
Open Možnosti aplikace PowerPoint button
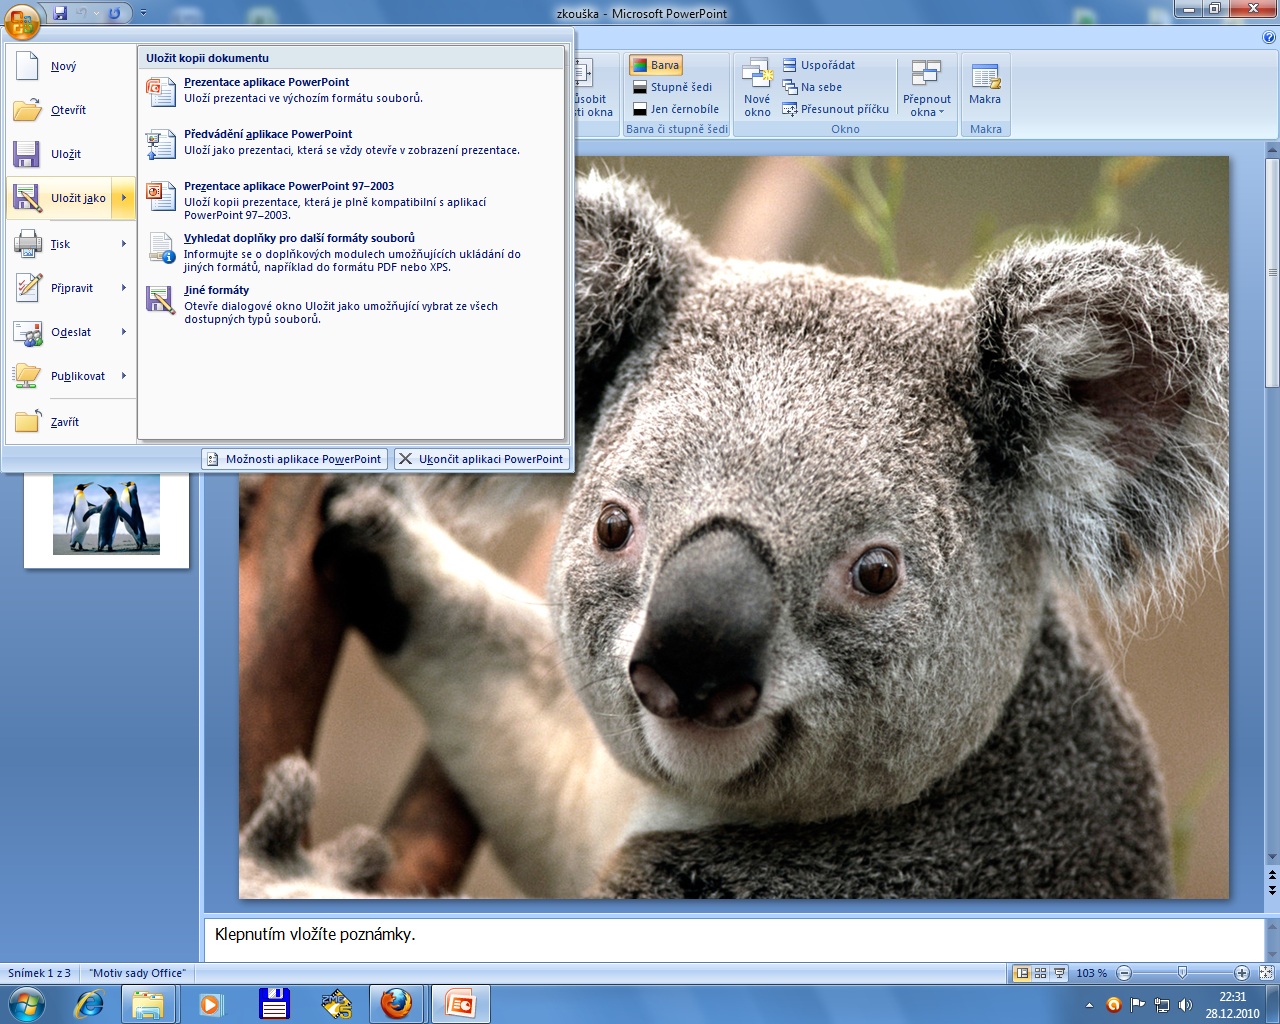coord(294,459)
